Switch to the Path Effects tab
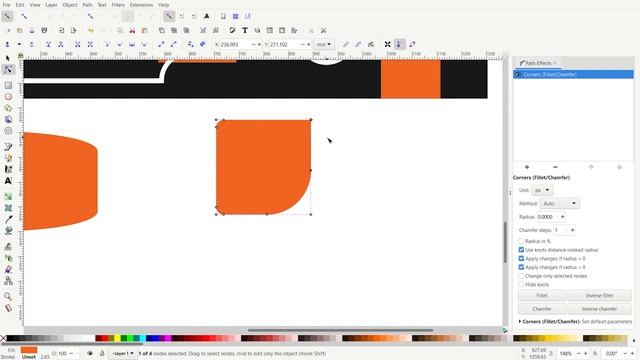The height and width of the screenshot is (360, 640). click(538, 63)
